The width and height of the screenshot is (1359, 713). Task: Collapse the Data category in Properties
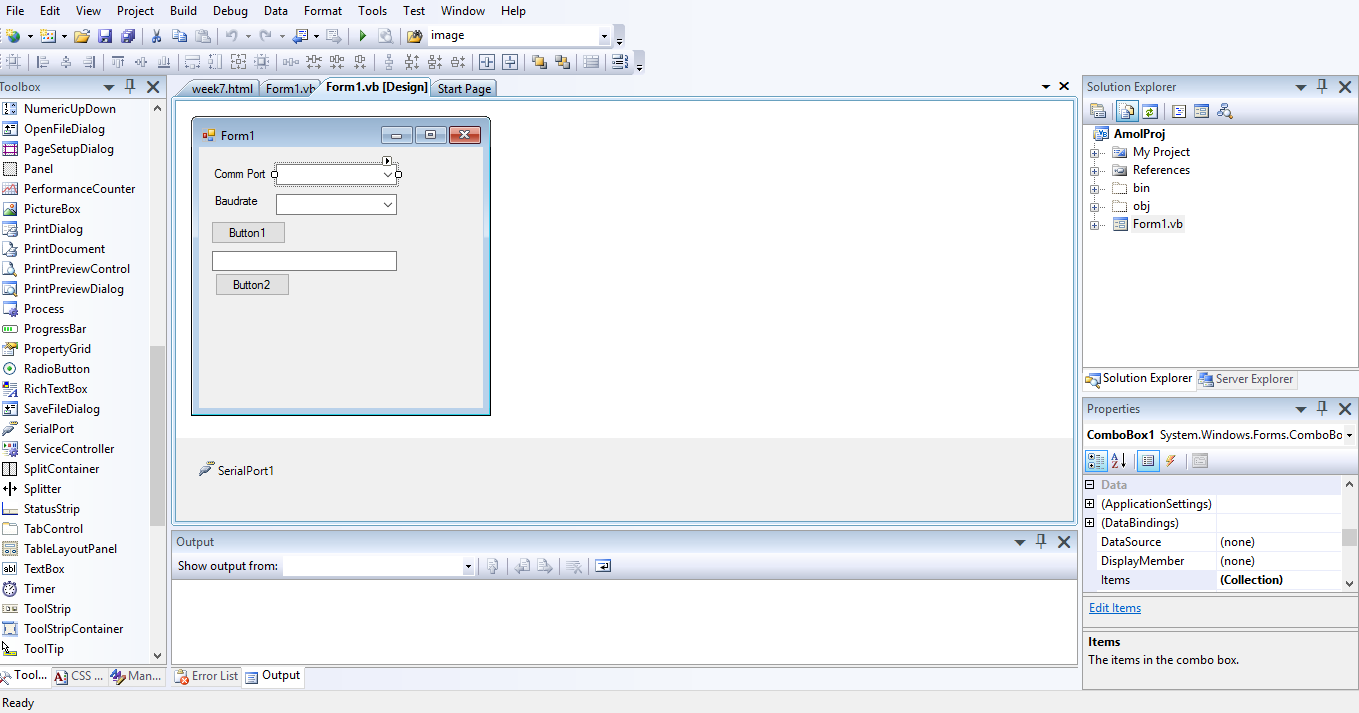[1090, 485]
